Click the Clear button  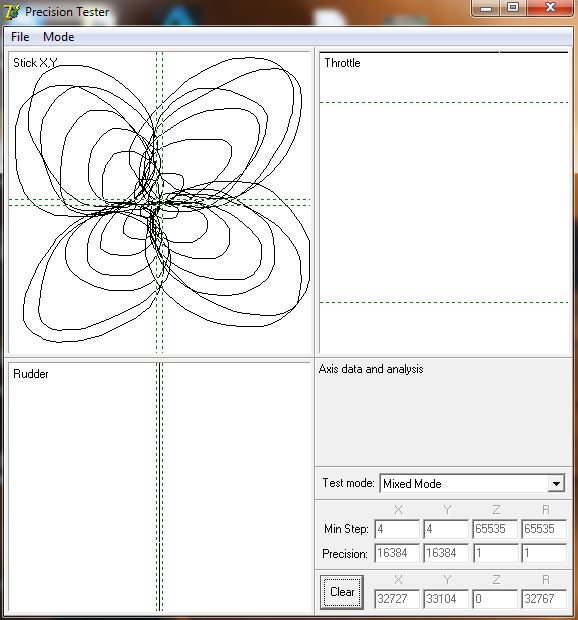pyautogui.click(x=342, y=592)
